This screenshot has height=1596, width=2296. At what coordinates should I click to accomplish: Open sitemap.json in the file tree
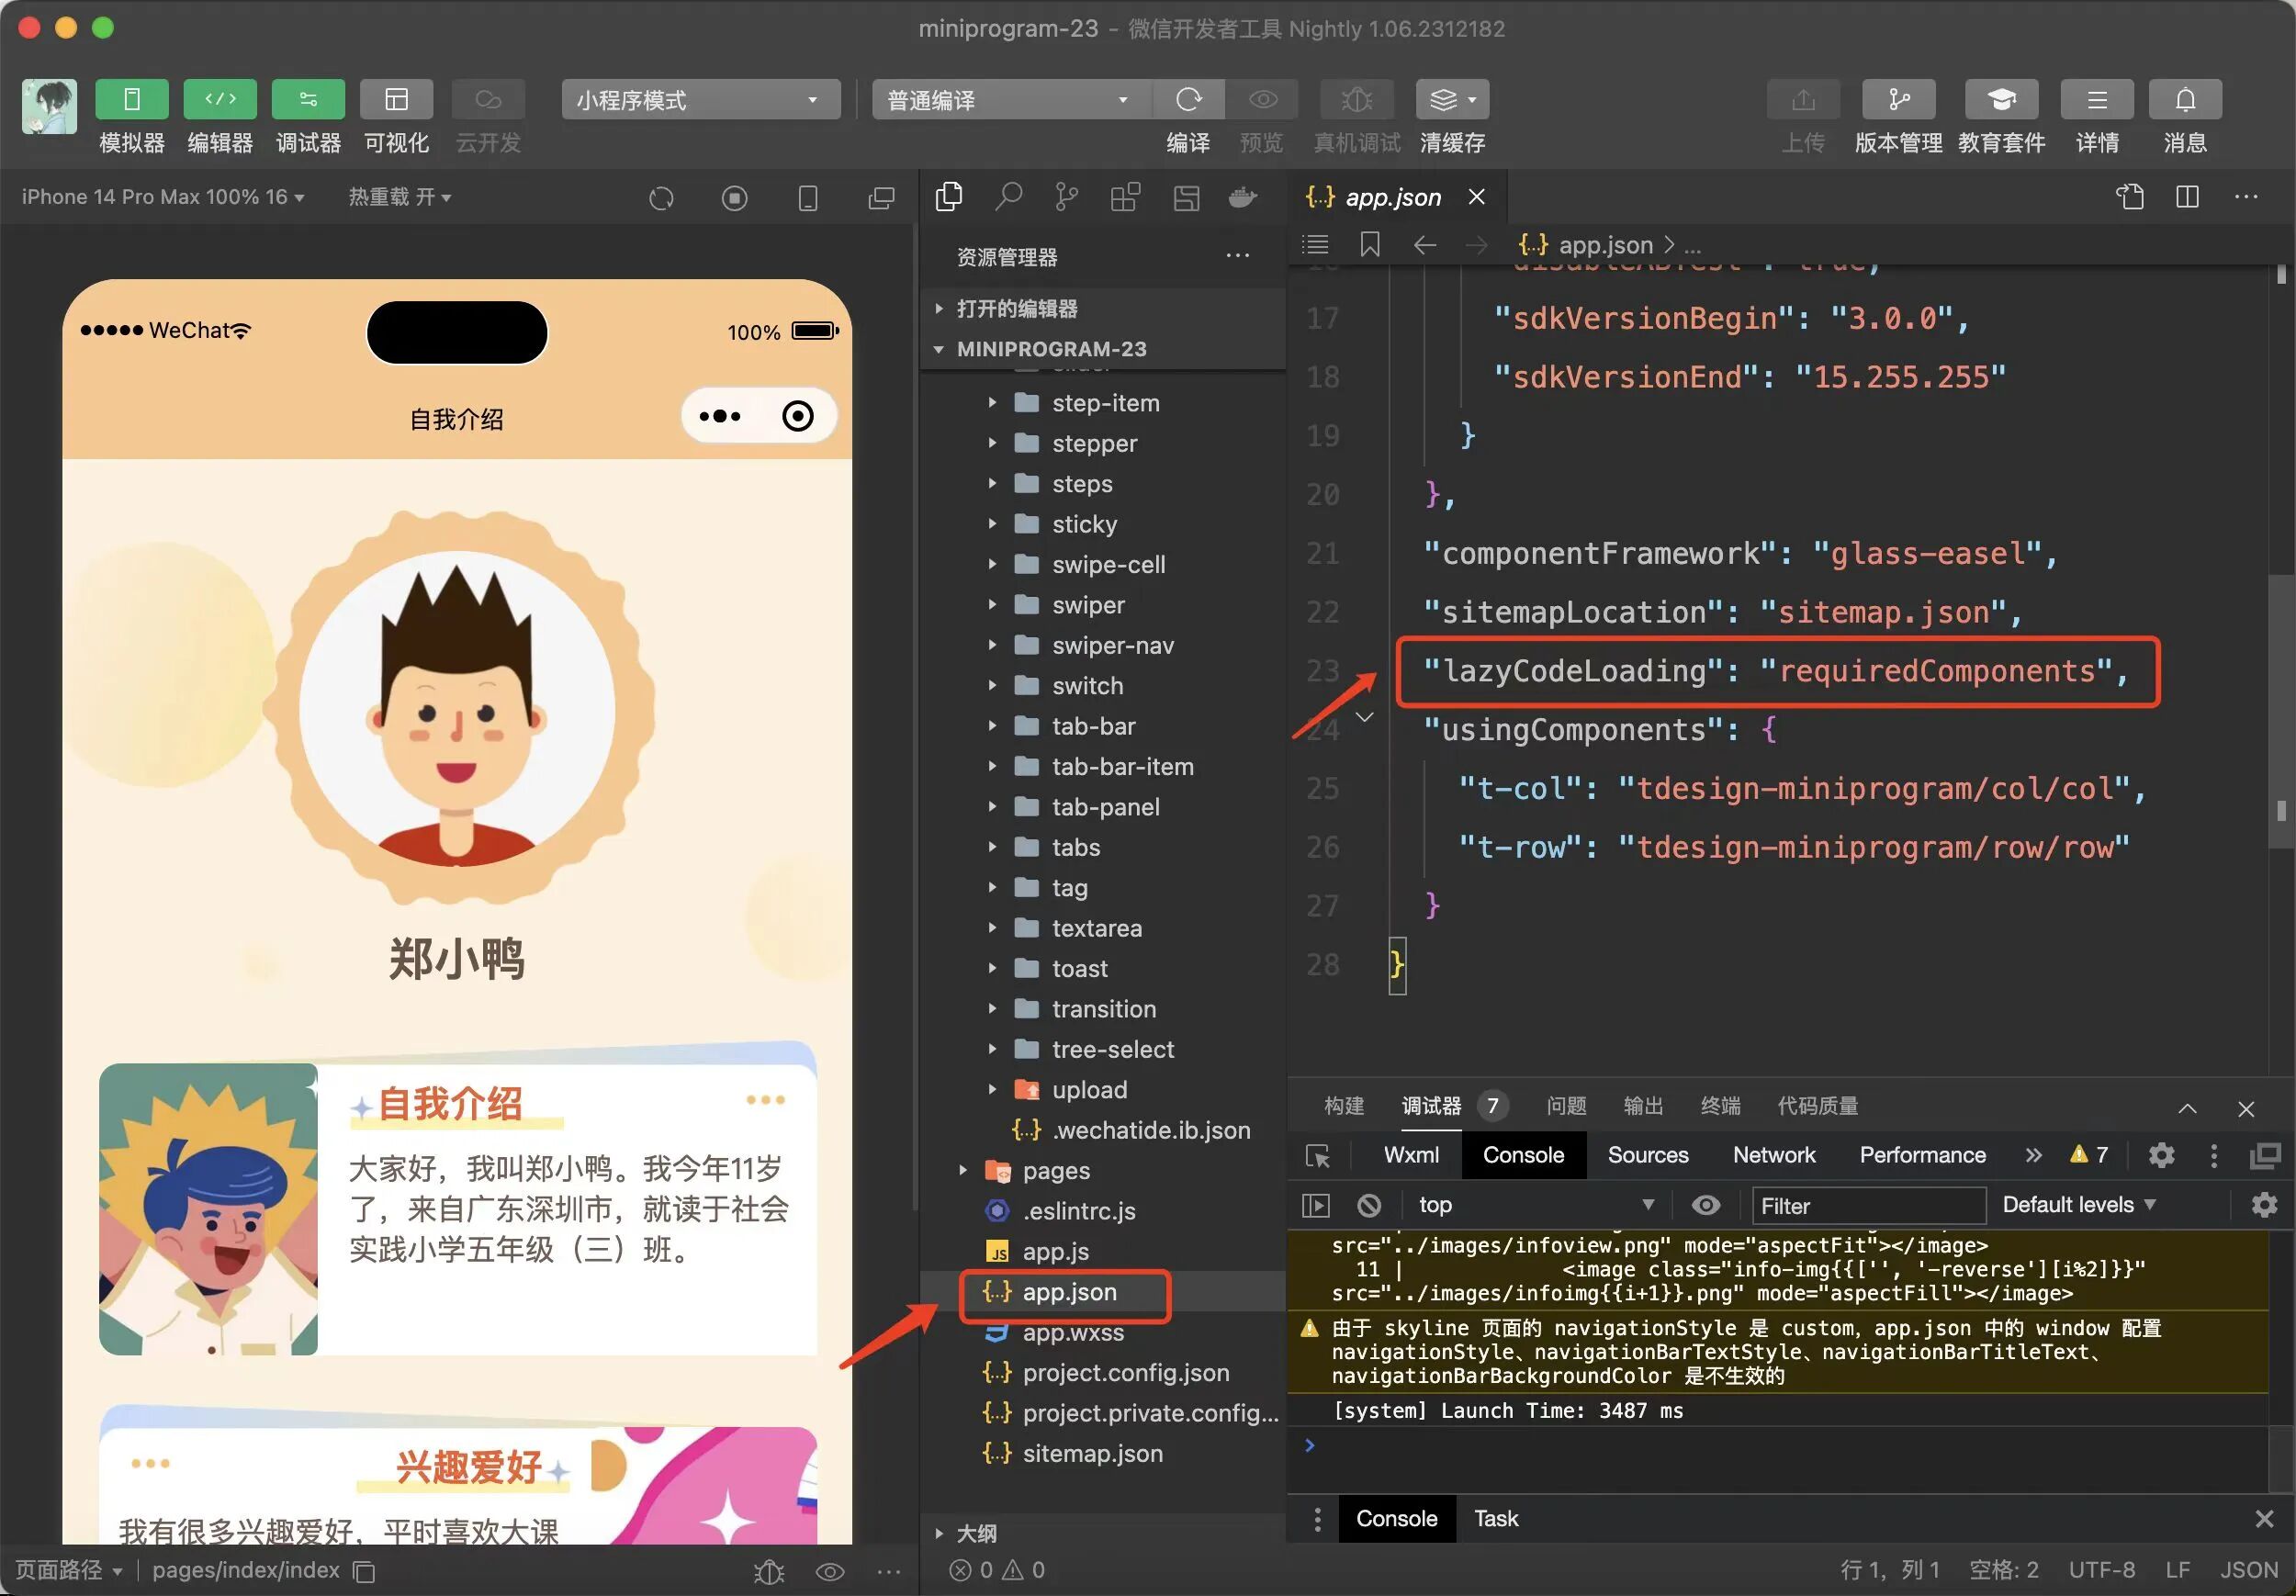click(x=1092, y=1453)
